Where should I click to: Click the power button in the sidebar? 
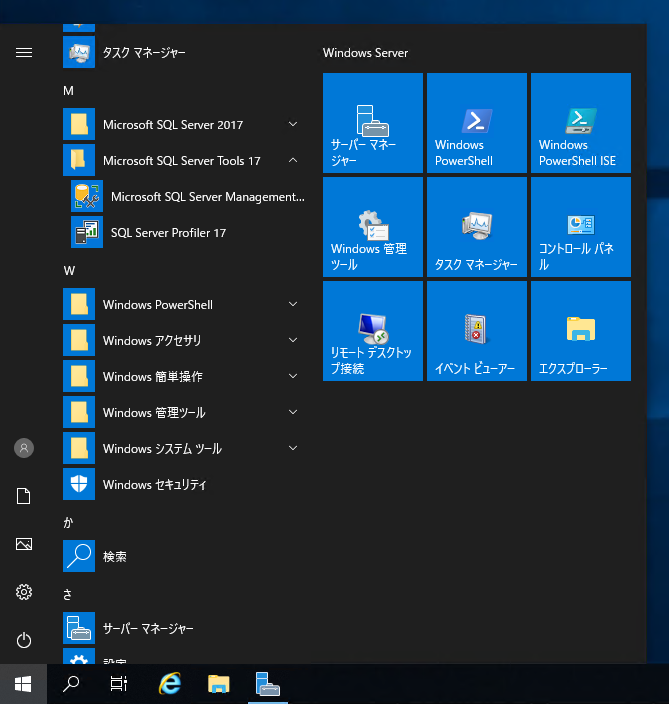[x=24, y=640]
